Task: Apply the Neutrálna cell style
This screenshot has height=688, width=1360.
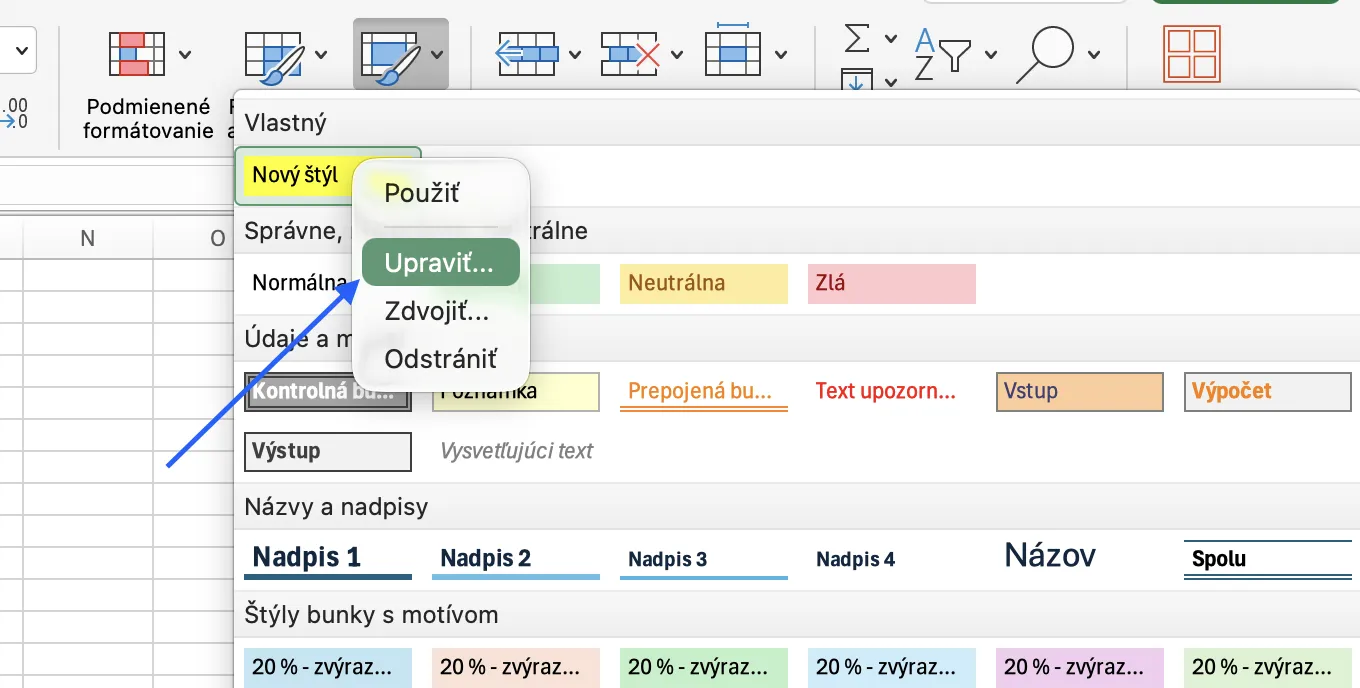Action: click(704, 283)
